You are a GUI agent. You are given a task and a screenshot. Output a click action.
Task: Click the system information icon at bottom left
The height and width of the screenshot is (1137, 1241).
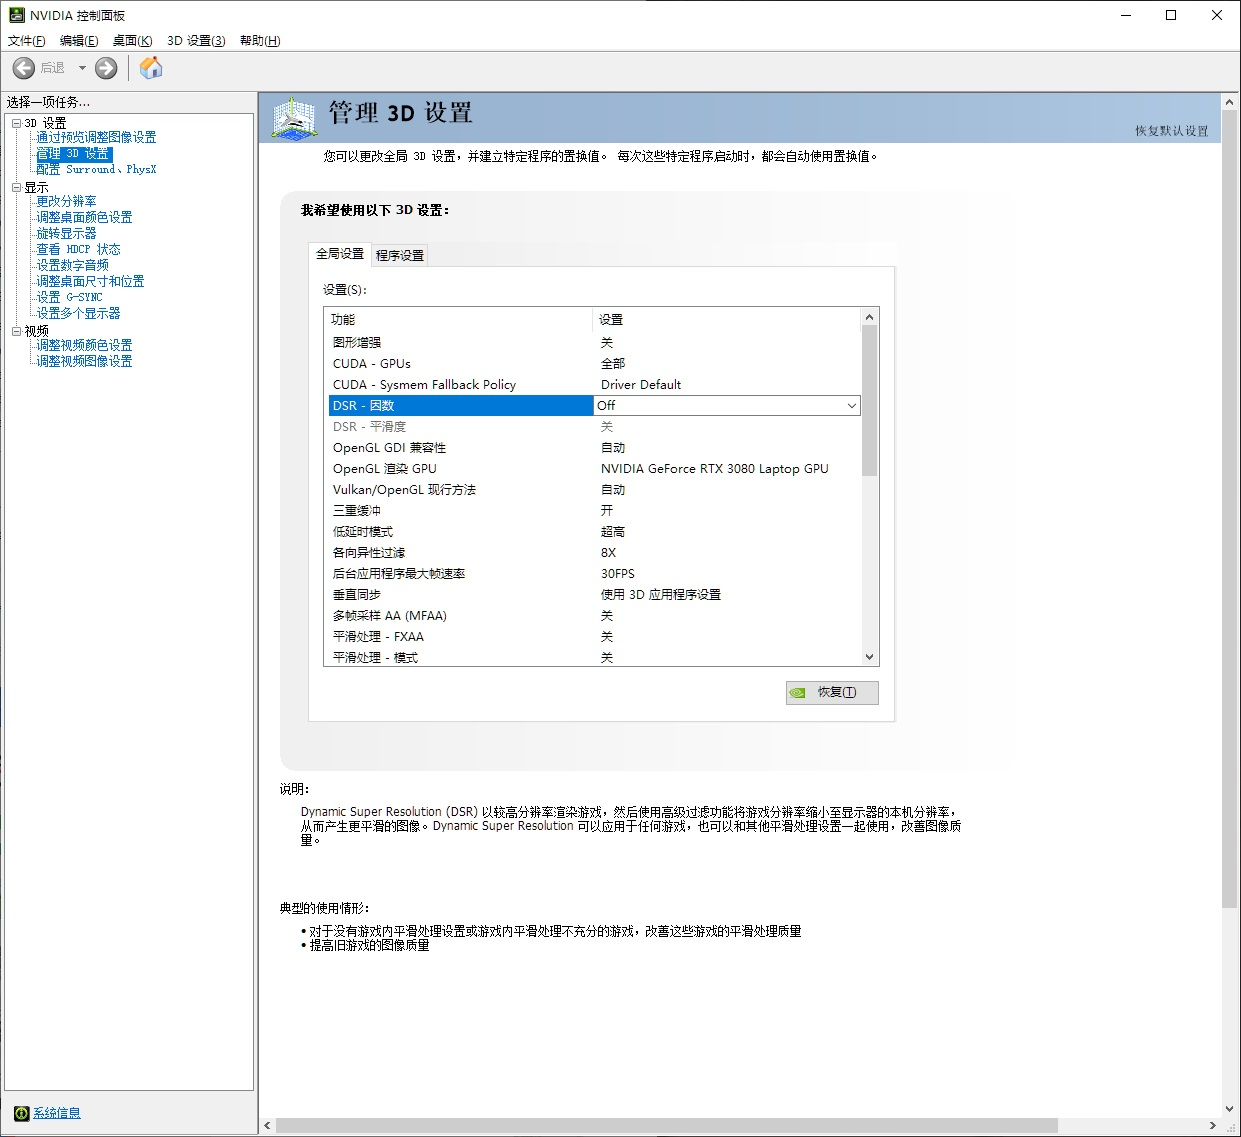coord(21,1113)
